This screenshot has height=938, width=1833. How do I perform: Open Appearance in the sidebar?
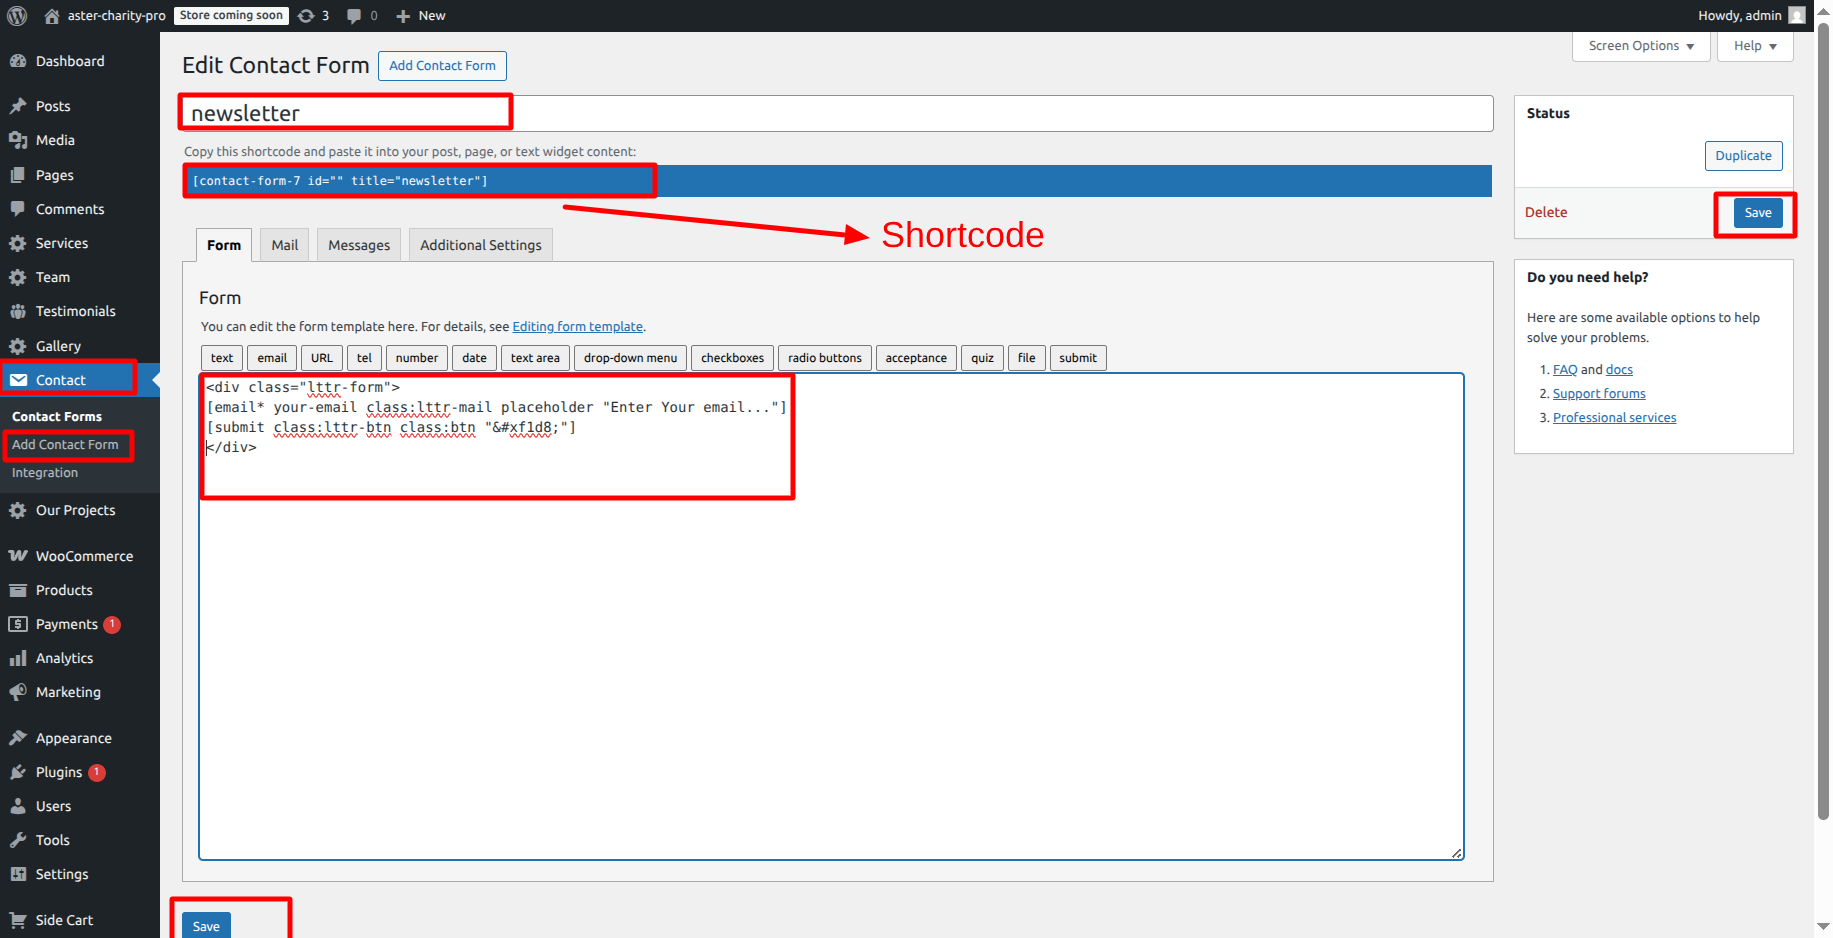73,738
